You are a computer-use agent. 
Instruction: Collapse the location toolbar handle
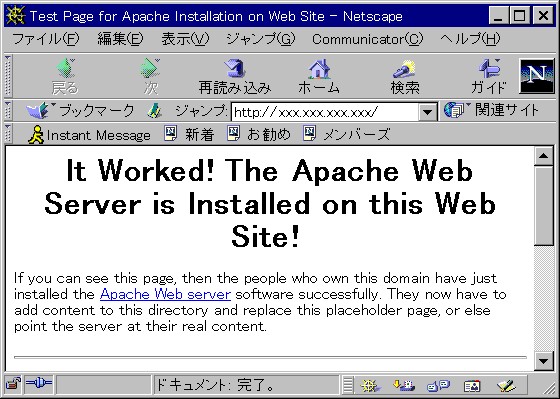point(8,111)
